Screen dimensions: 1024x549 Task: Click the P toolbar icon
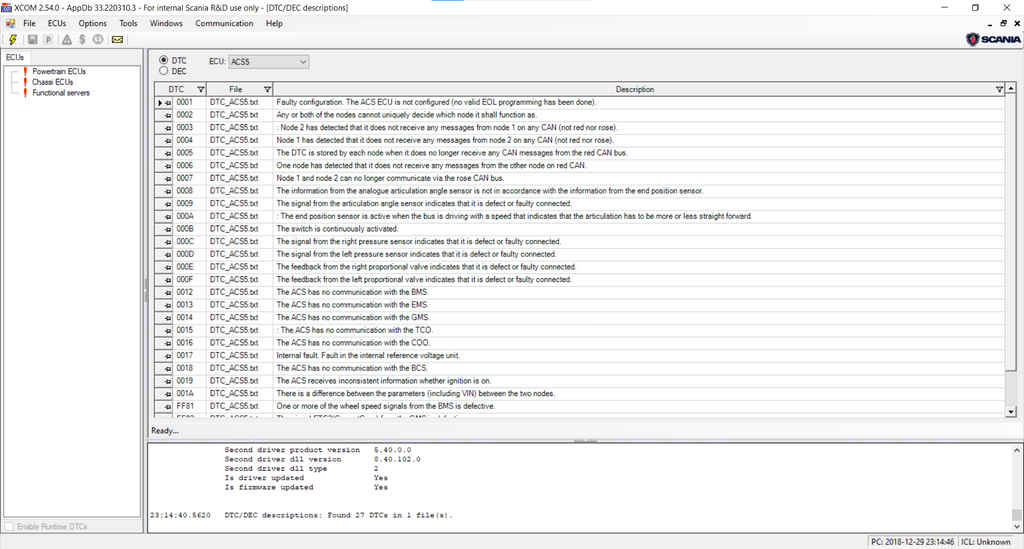pyautogui.click(x=48, y=40)
